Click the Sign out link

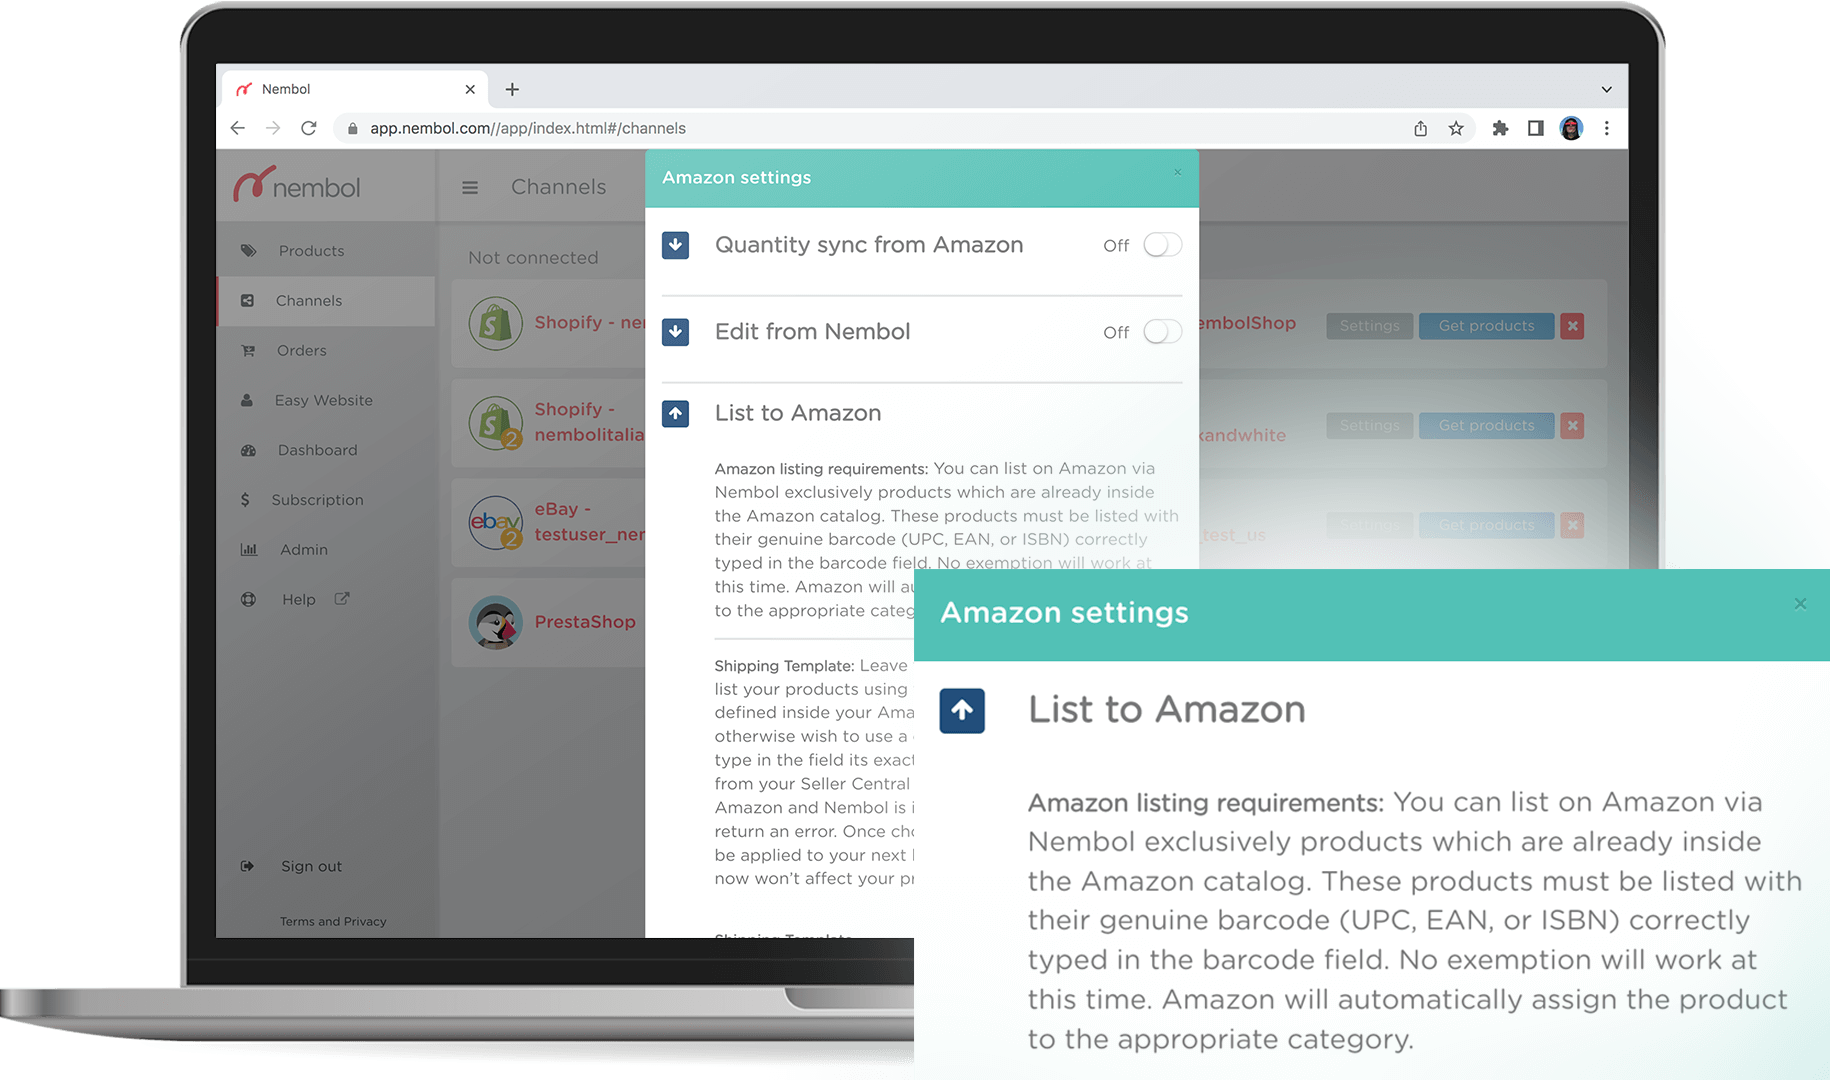[x=311, y=866]
